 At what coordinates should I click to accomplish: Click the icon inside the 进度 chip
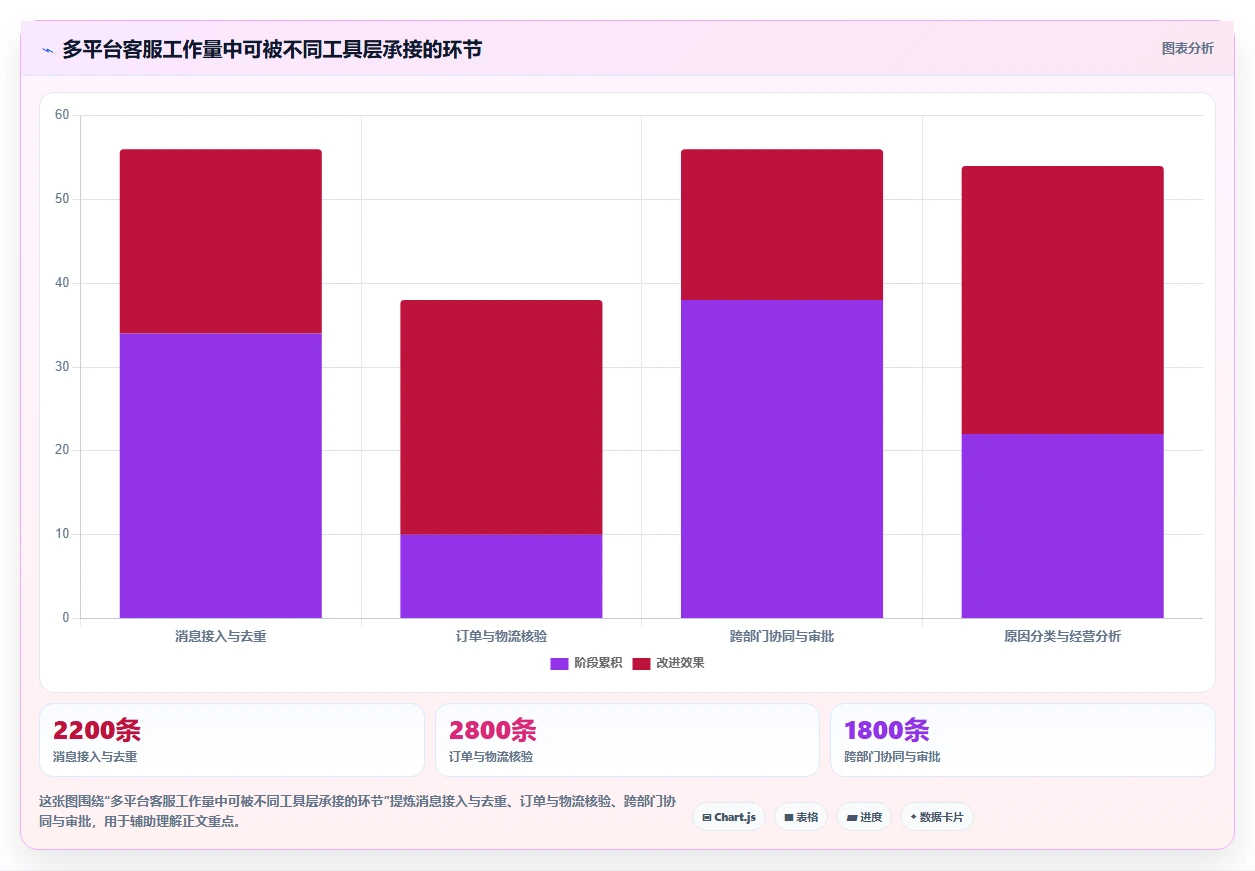tap(851, 818)
